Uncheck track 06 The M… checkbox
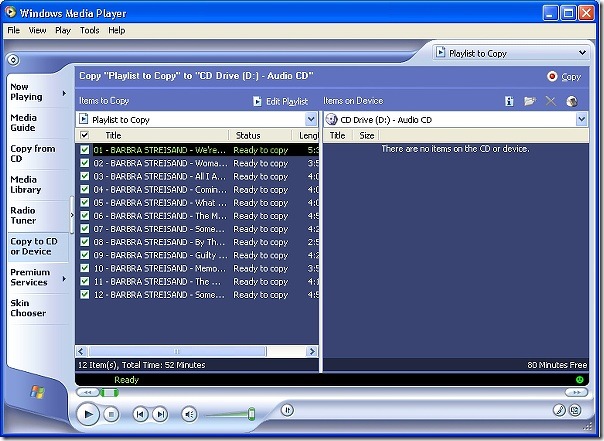 84,215
